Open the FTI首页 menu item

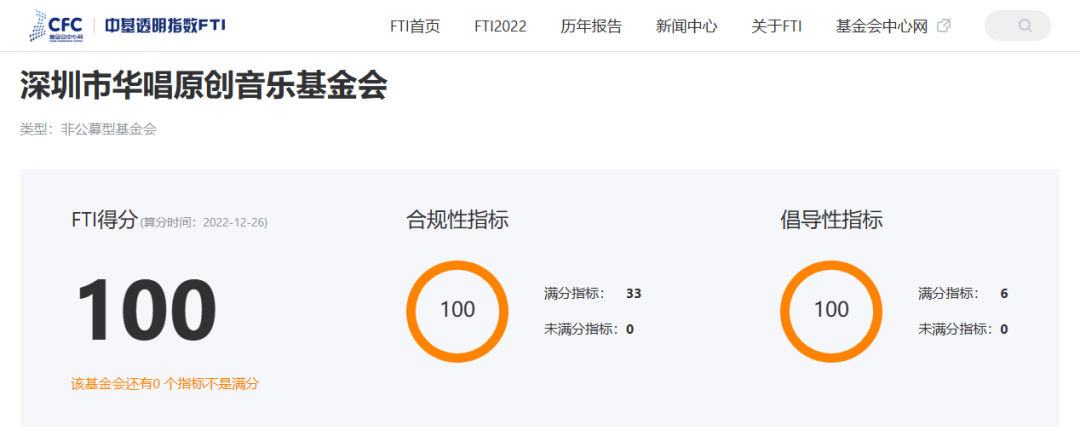point(415,26)
